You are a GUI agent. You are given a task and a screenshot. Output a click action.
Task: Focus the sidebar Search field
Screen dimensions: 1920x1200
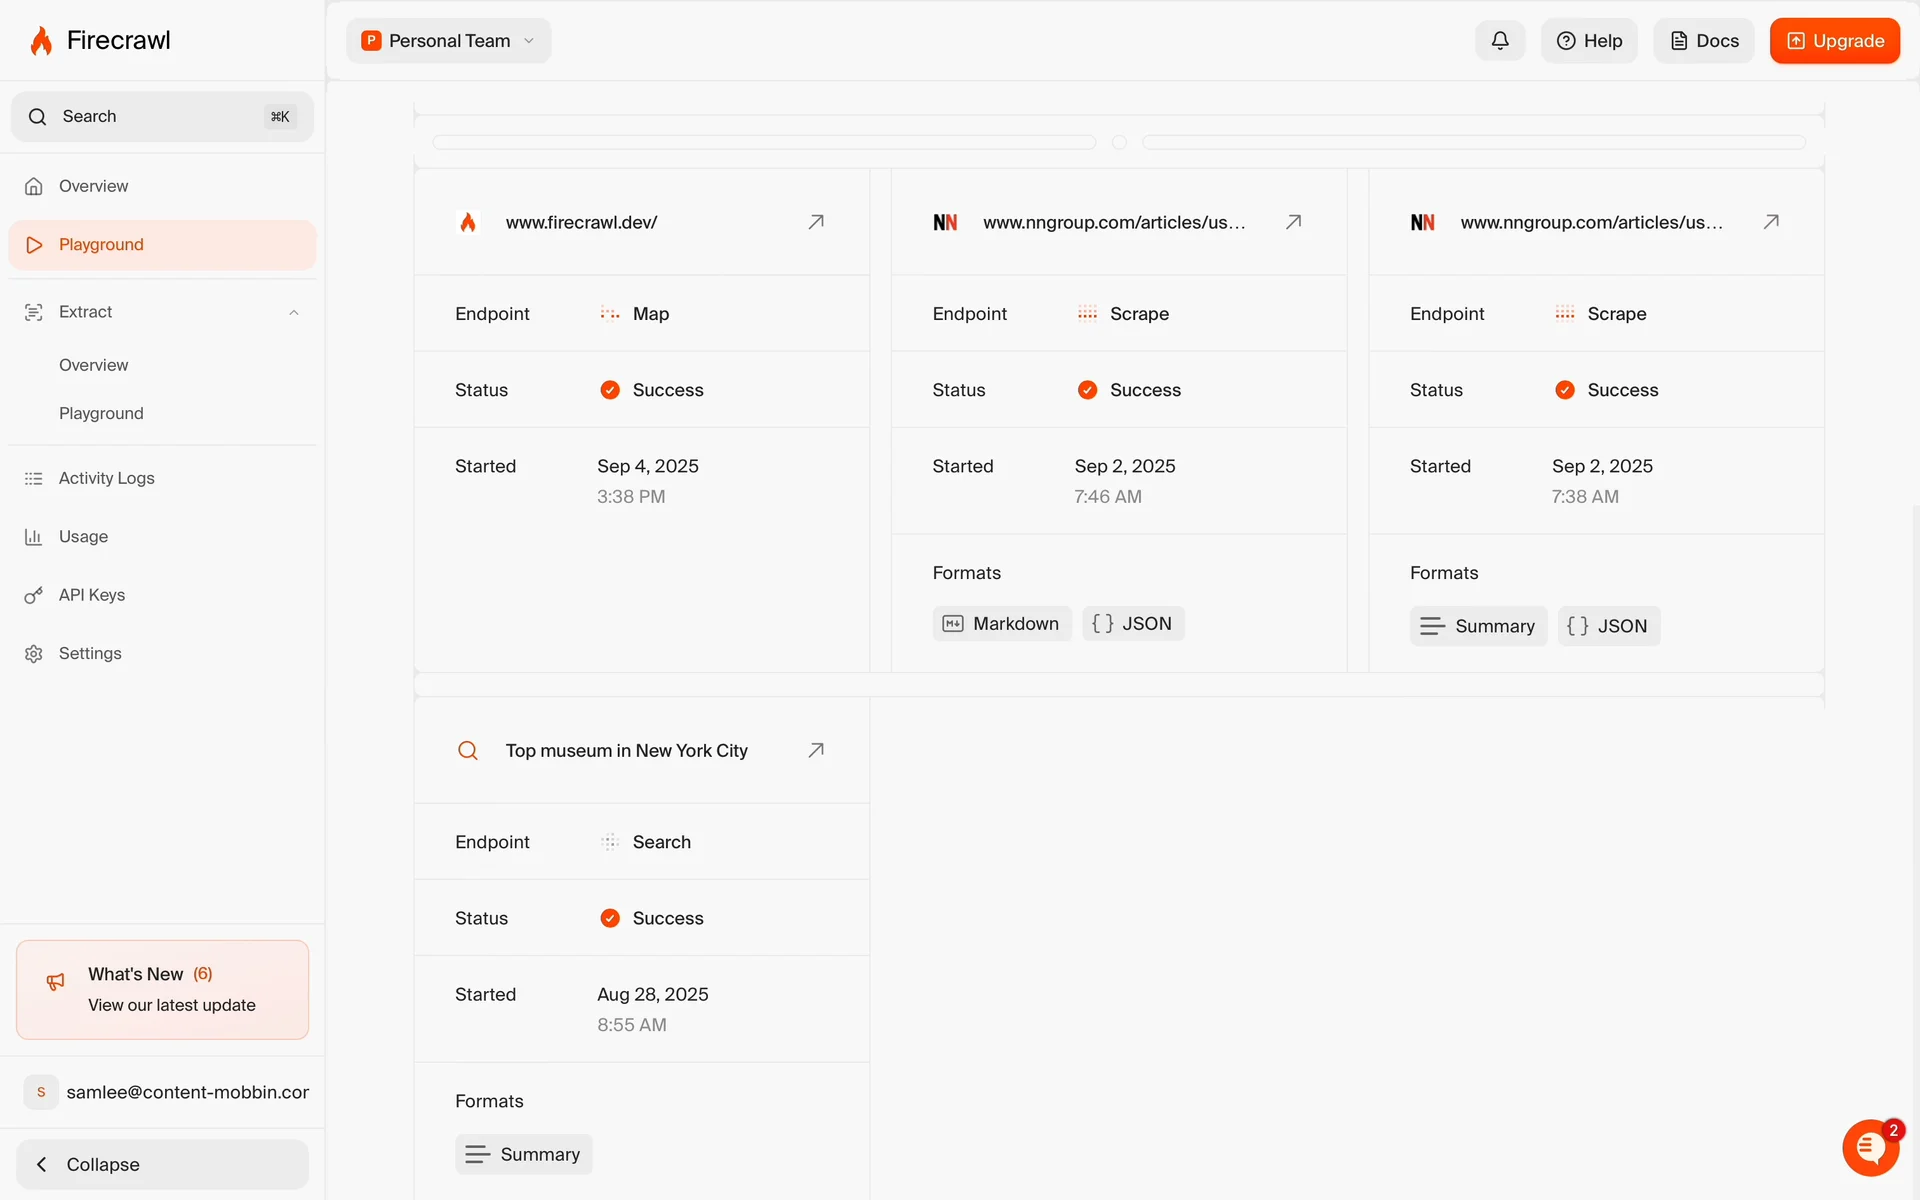point(160,117)
